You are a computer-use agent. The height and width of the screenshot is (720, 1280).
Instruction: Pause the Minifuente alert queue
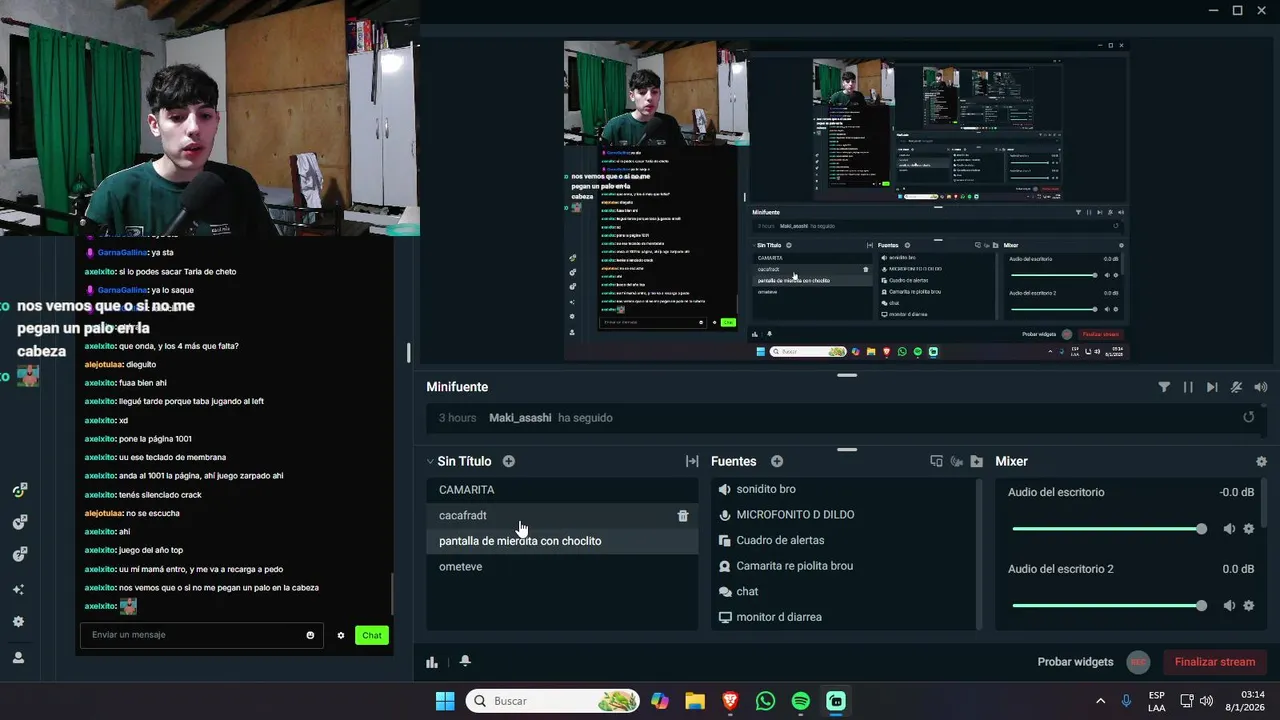tap(1188, 387)
